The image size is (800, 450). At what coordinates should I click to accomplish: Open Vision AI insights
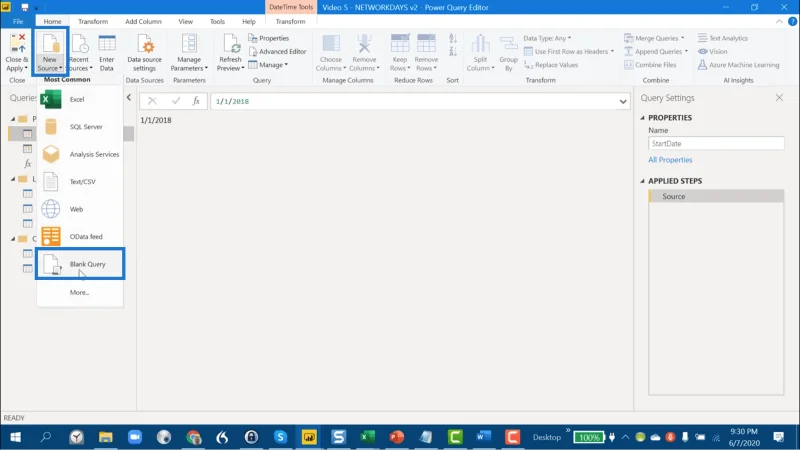click(x=713, y=52)
